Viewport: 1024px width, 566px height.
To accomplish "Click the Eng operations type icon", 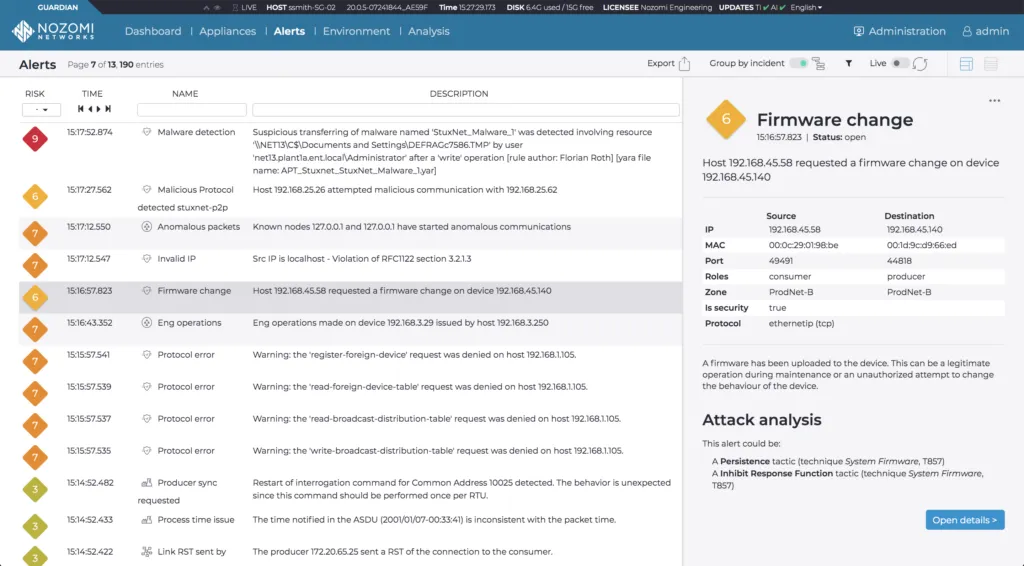I will coord(146,322).
